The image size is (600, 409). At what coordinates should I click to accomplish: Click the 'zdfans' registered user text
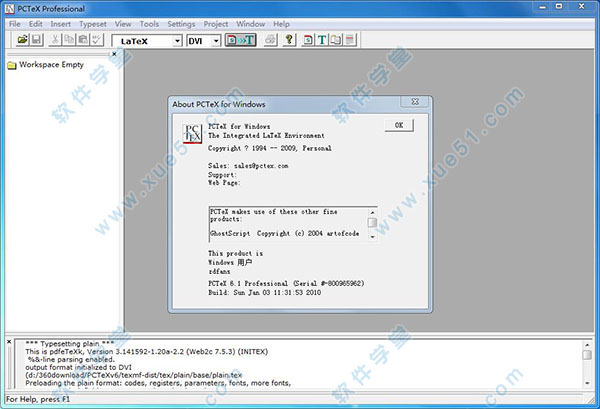coord(219,272)
